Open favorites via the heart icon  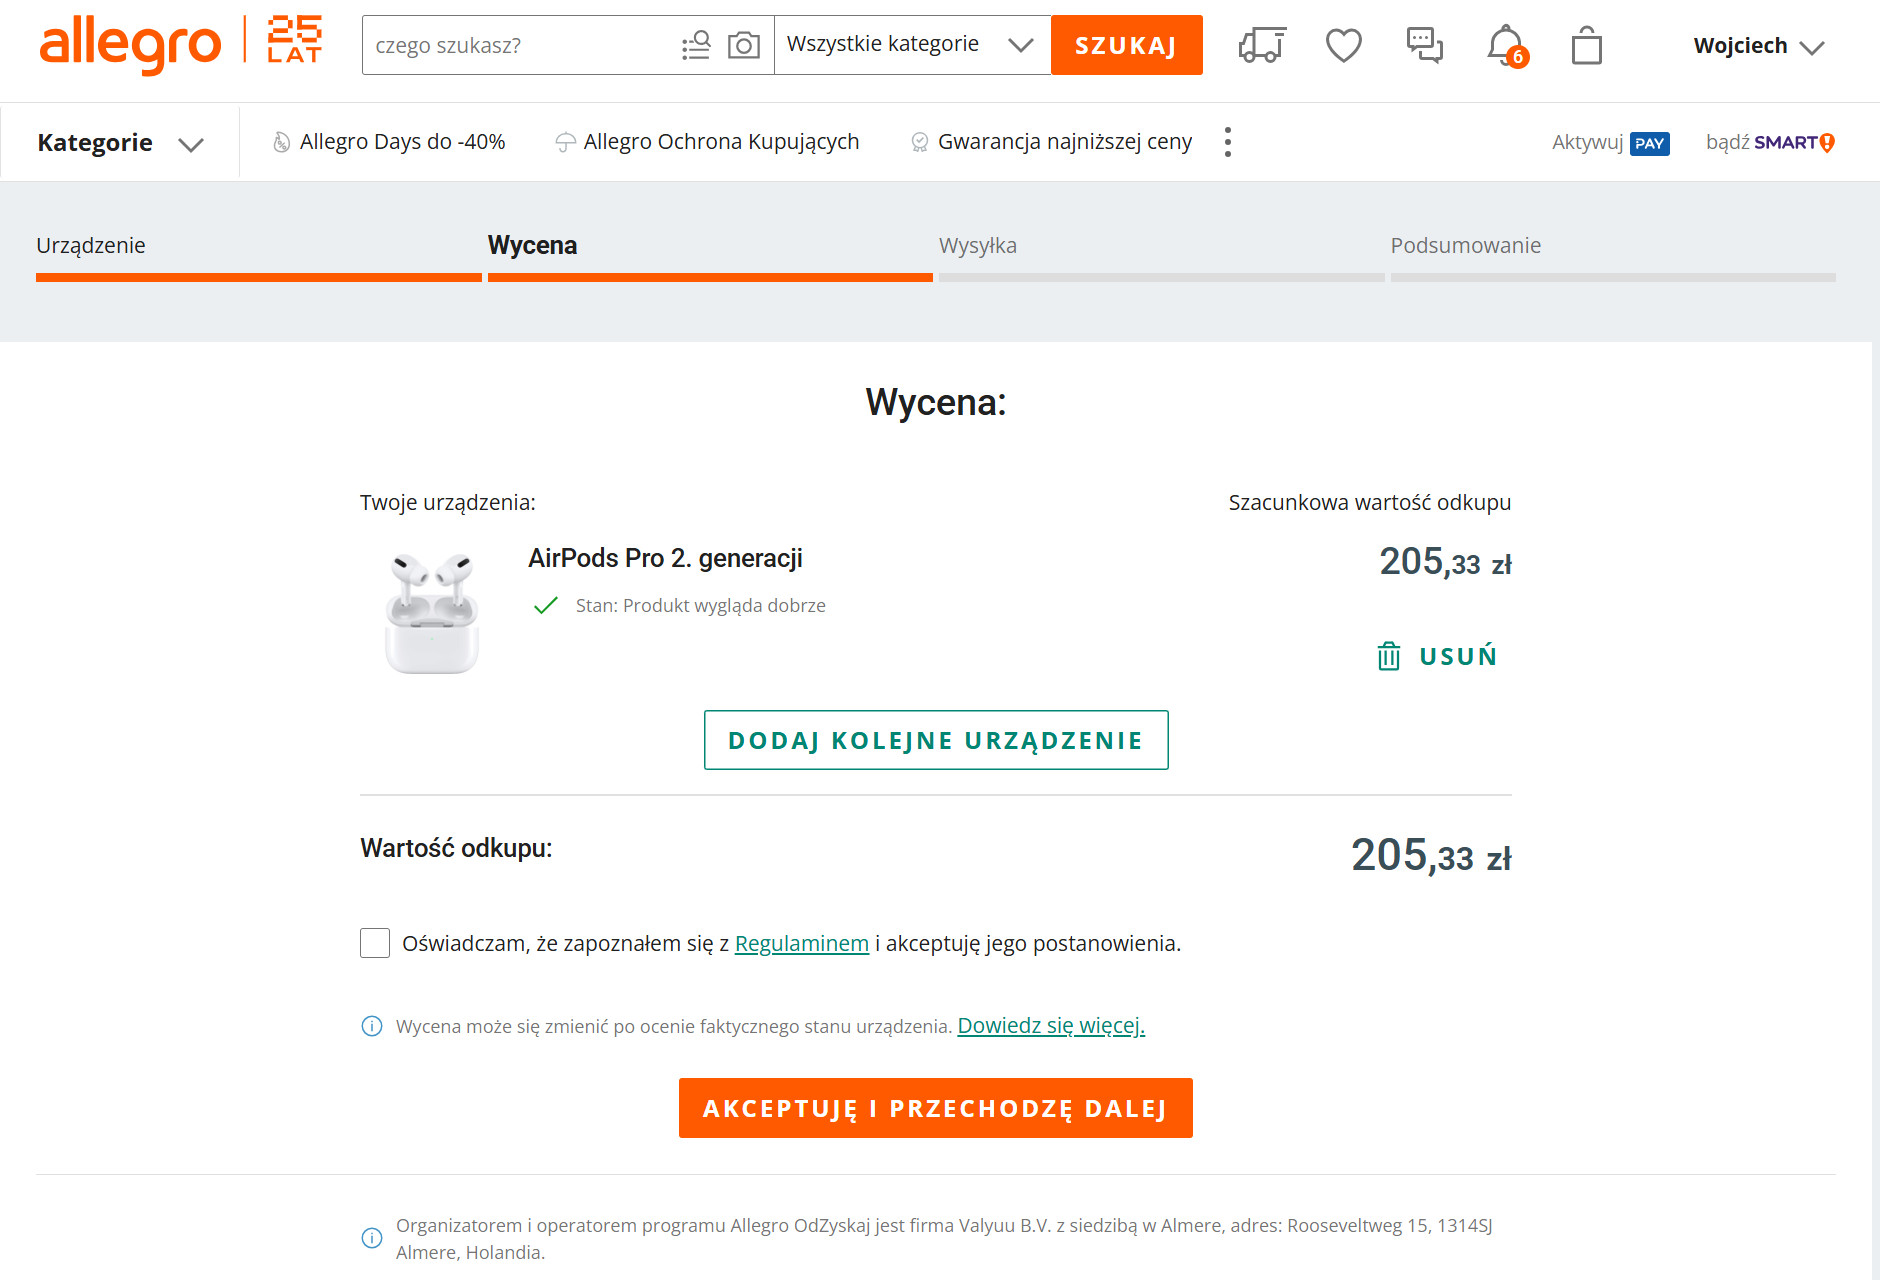tap(1343, 46)
